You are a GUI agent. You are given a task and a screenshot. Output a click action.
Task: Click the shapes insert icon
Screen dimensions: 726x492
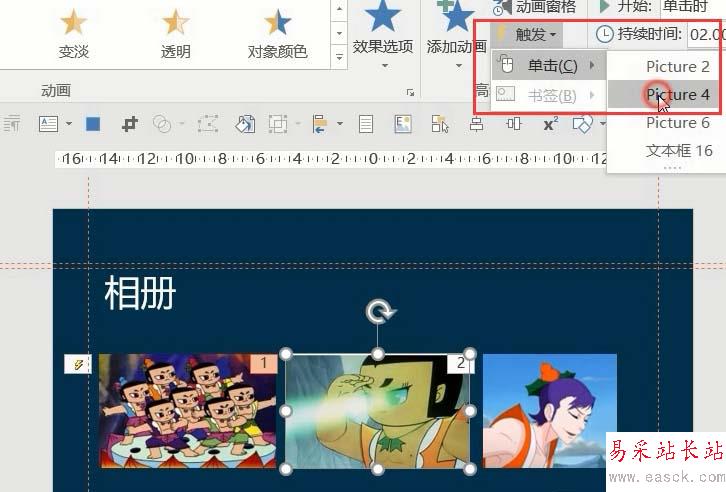pos(582,124)
